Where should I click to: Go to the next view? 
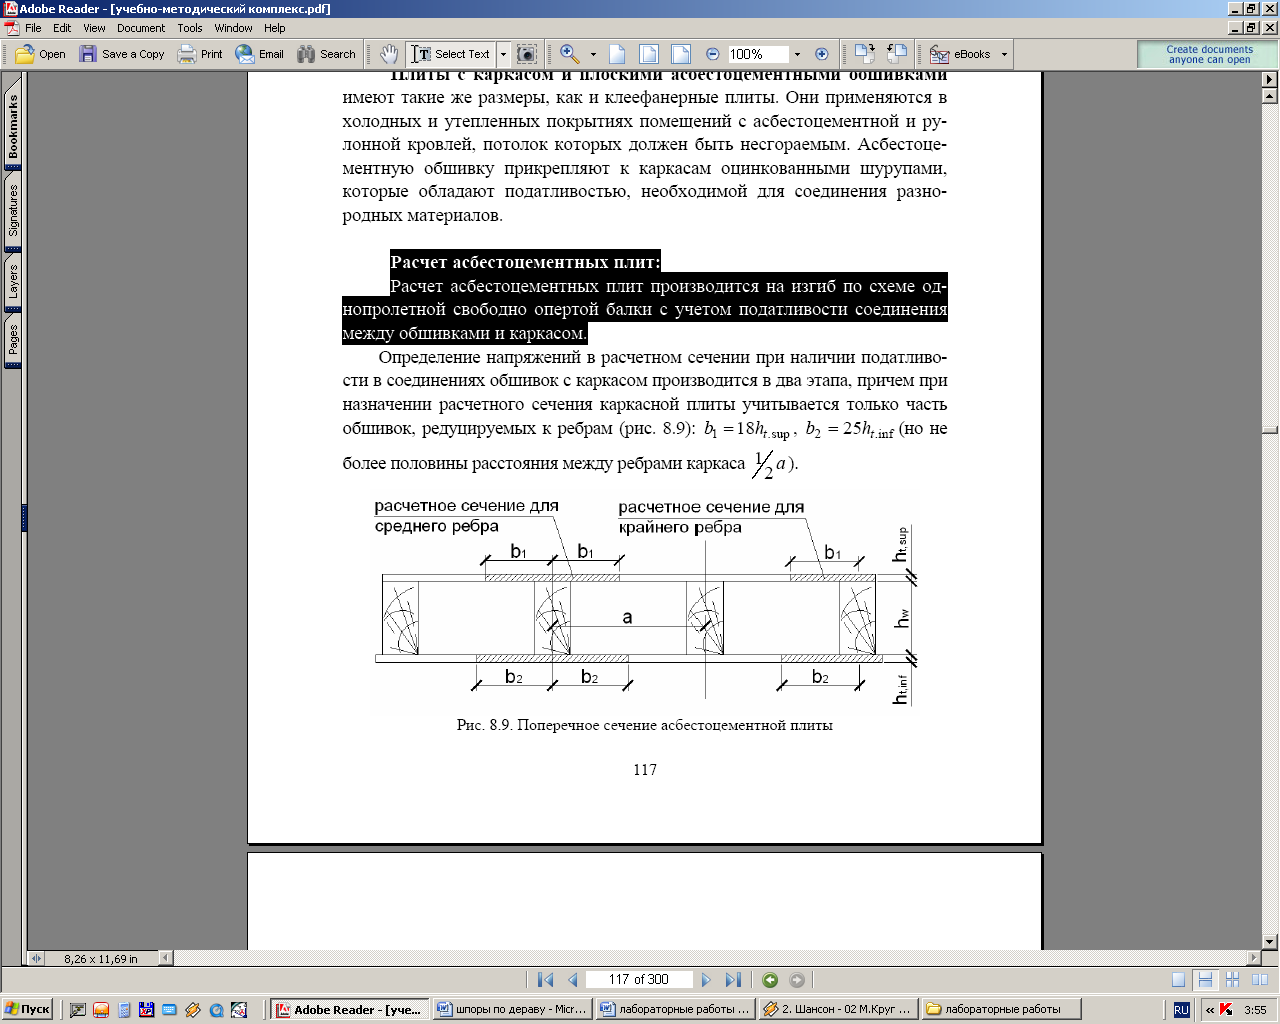pos(797,980)
